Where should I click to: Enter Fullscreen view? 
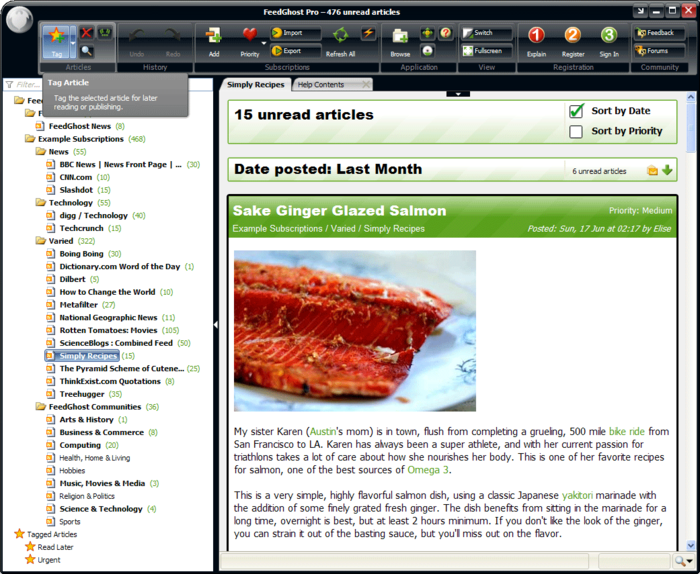pos(487,51)
